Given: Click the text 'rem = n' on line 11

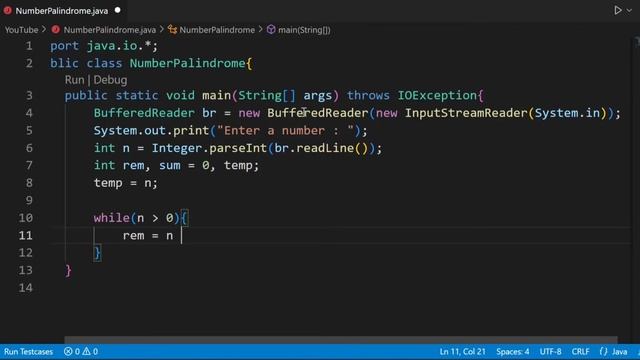Looking at the screenshot, I should click(x=148, y=236).
